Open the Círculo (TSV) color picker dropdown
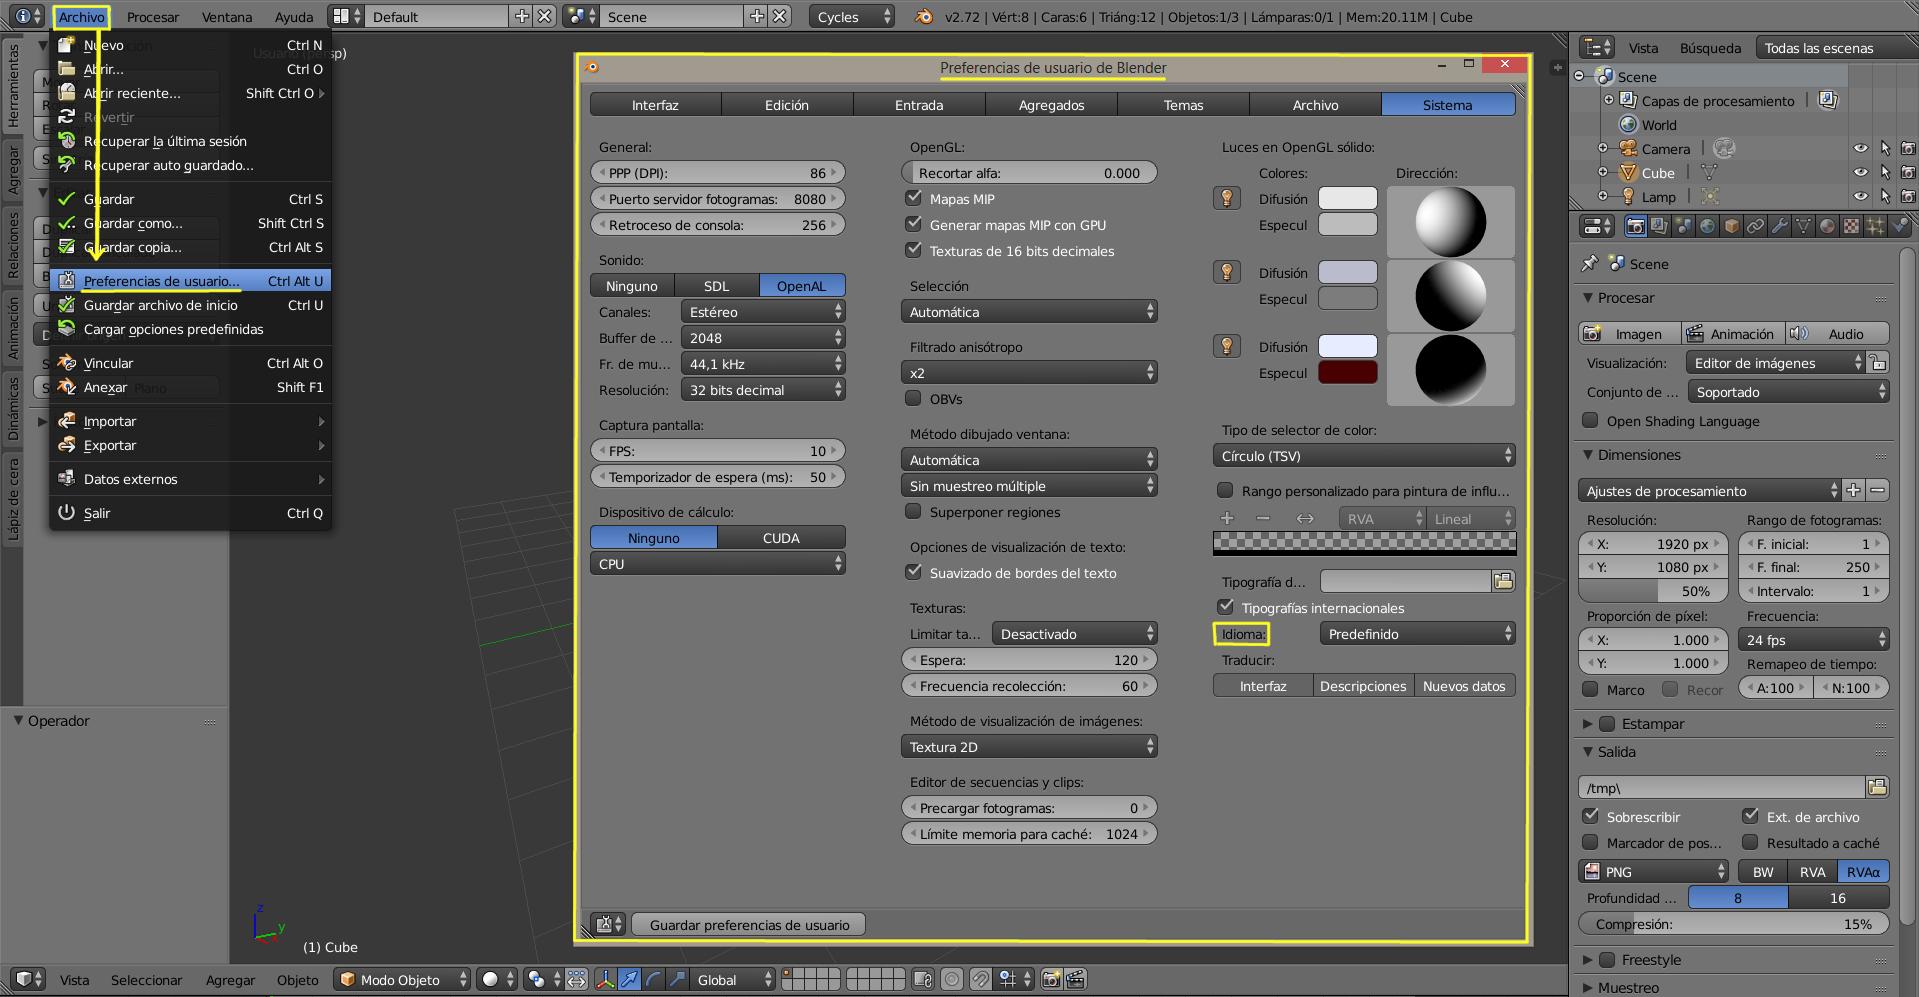 [1364, 455]
